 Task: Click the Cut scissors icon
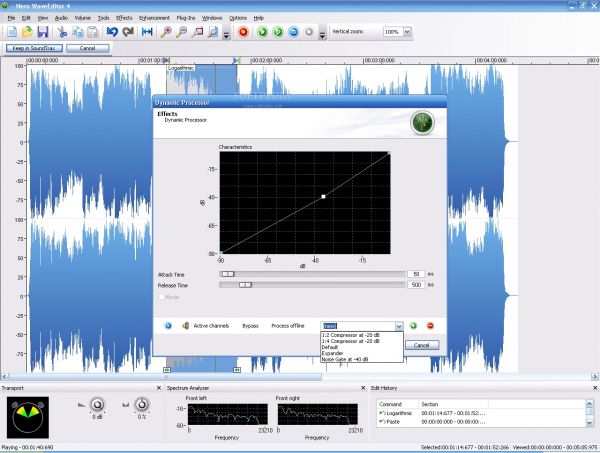(x=62, y=32)
